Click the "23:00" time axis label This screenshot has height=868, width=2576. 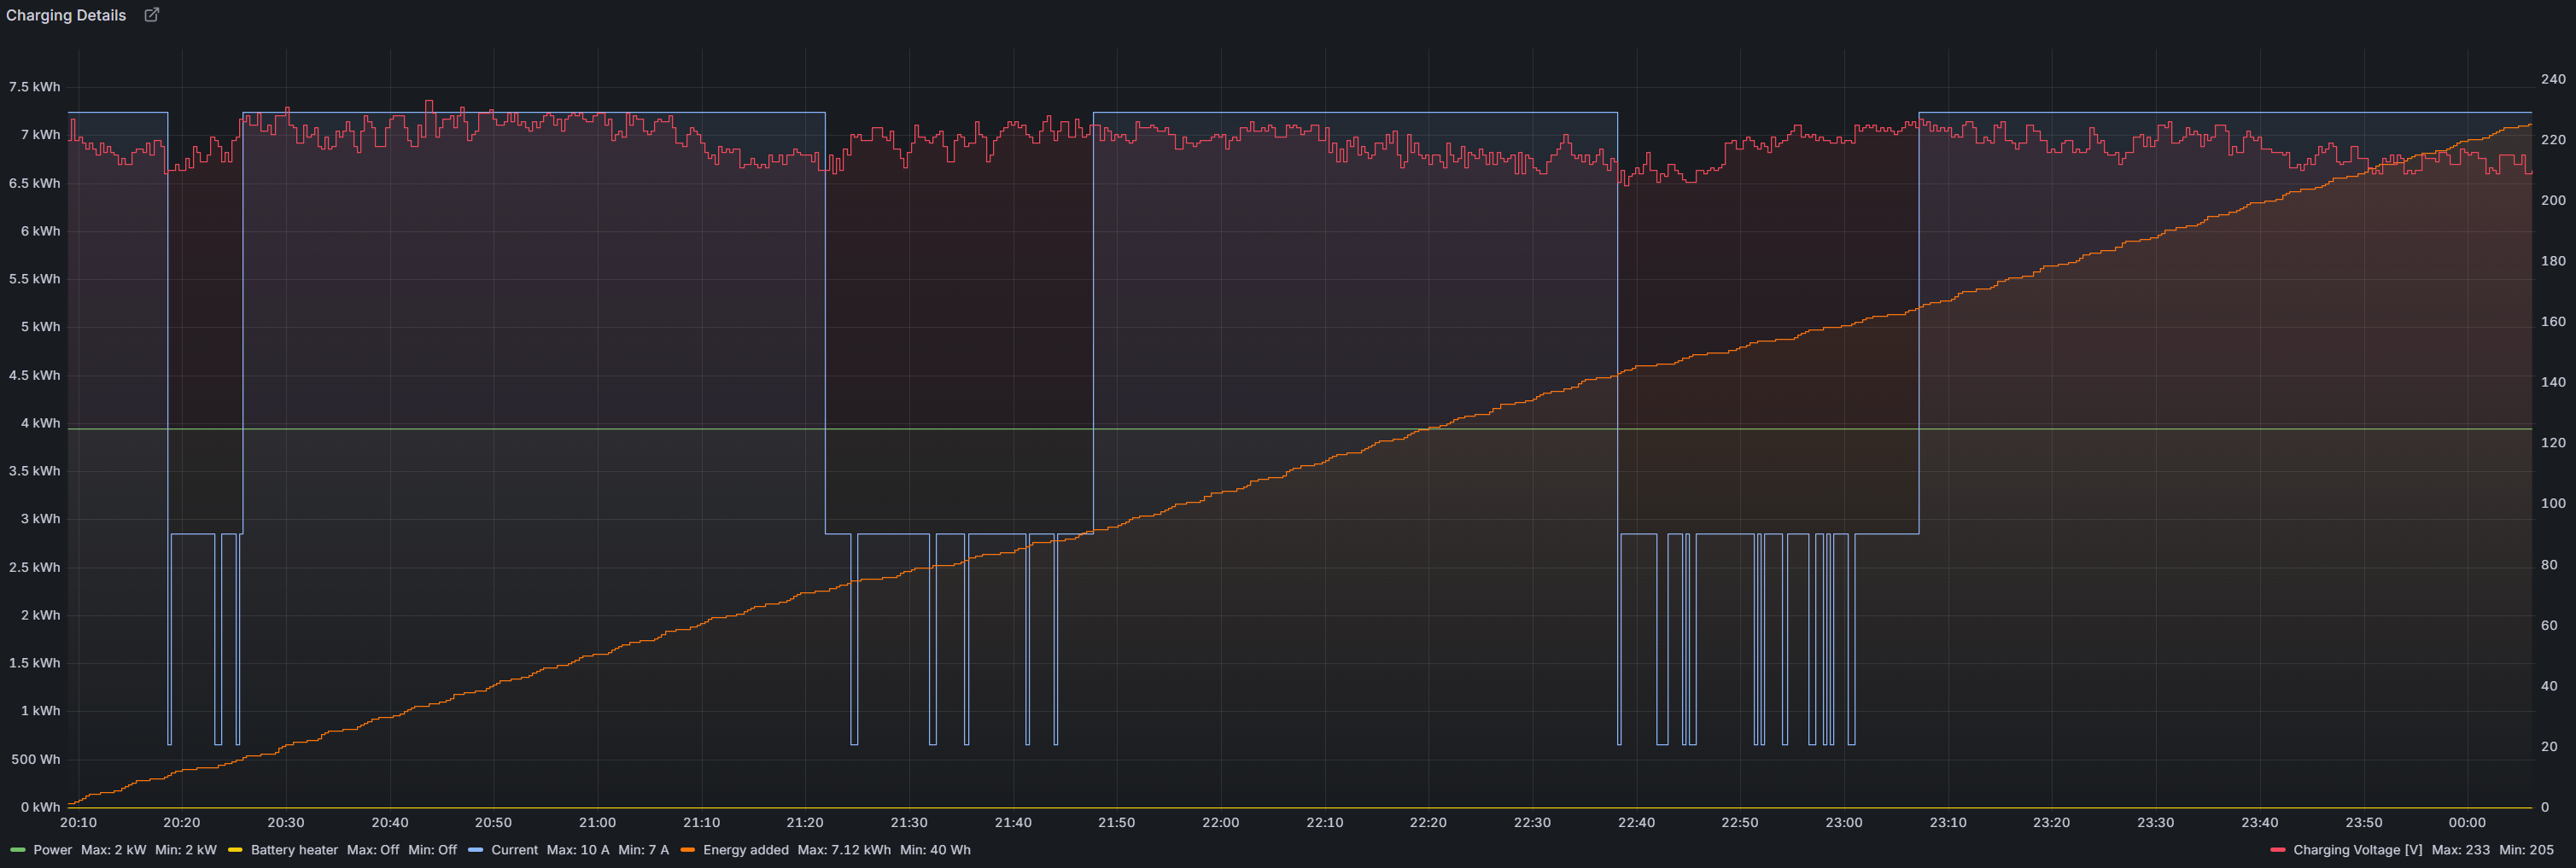pos(1844,823)
